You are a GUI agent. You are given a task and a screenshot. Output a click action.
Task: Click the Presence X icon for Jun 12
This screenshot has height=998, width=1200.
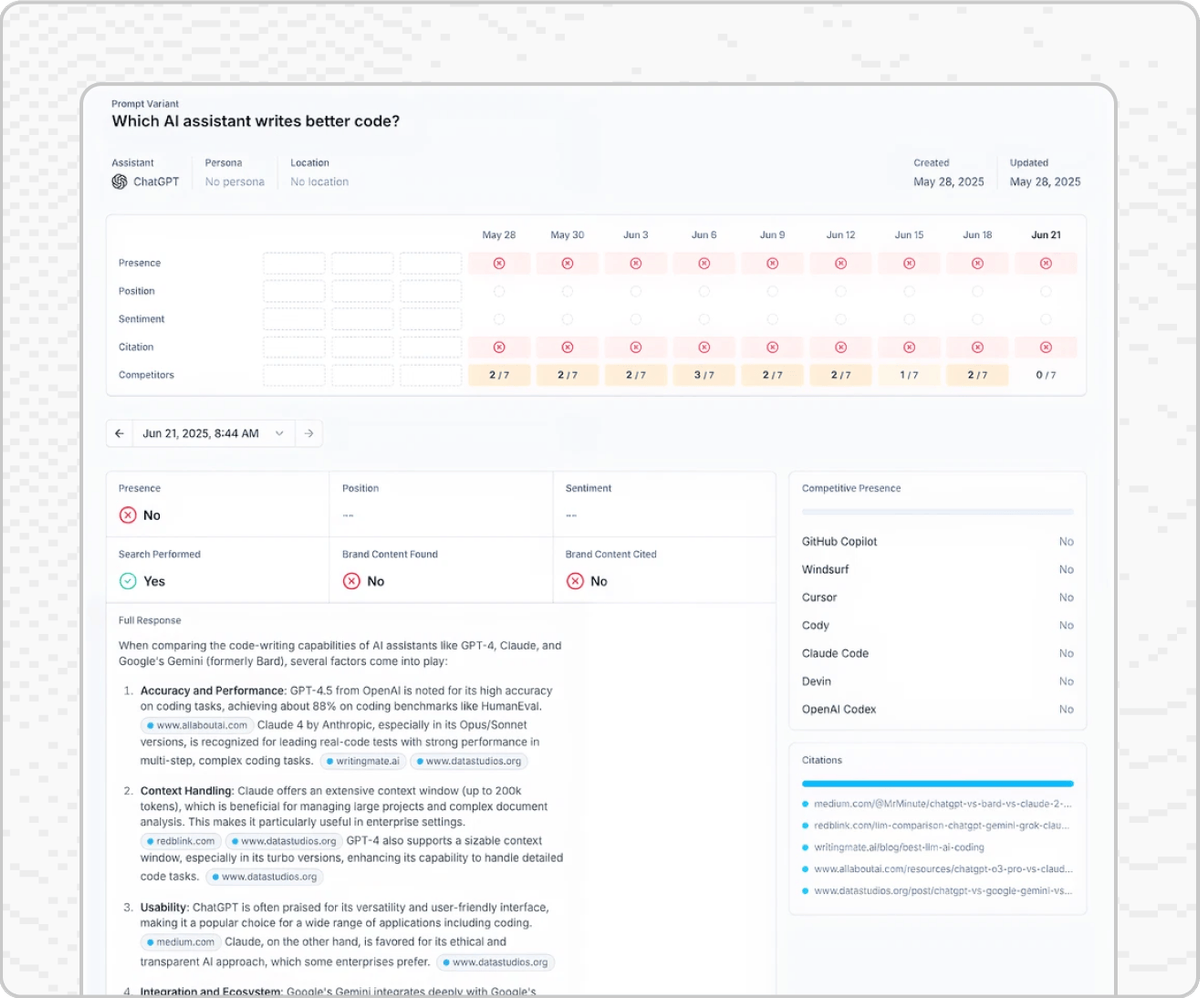(x=841, y=263)
